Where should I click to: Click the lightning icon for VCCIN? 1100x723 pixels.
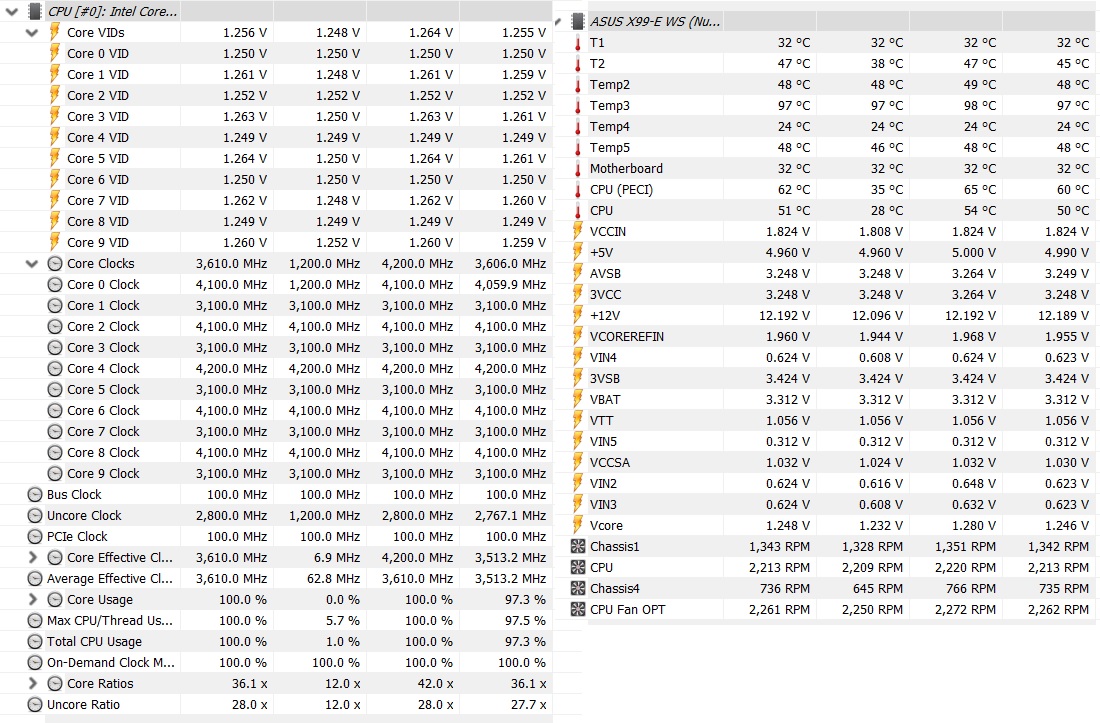(578, 231)
